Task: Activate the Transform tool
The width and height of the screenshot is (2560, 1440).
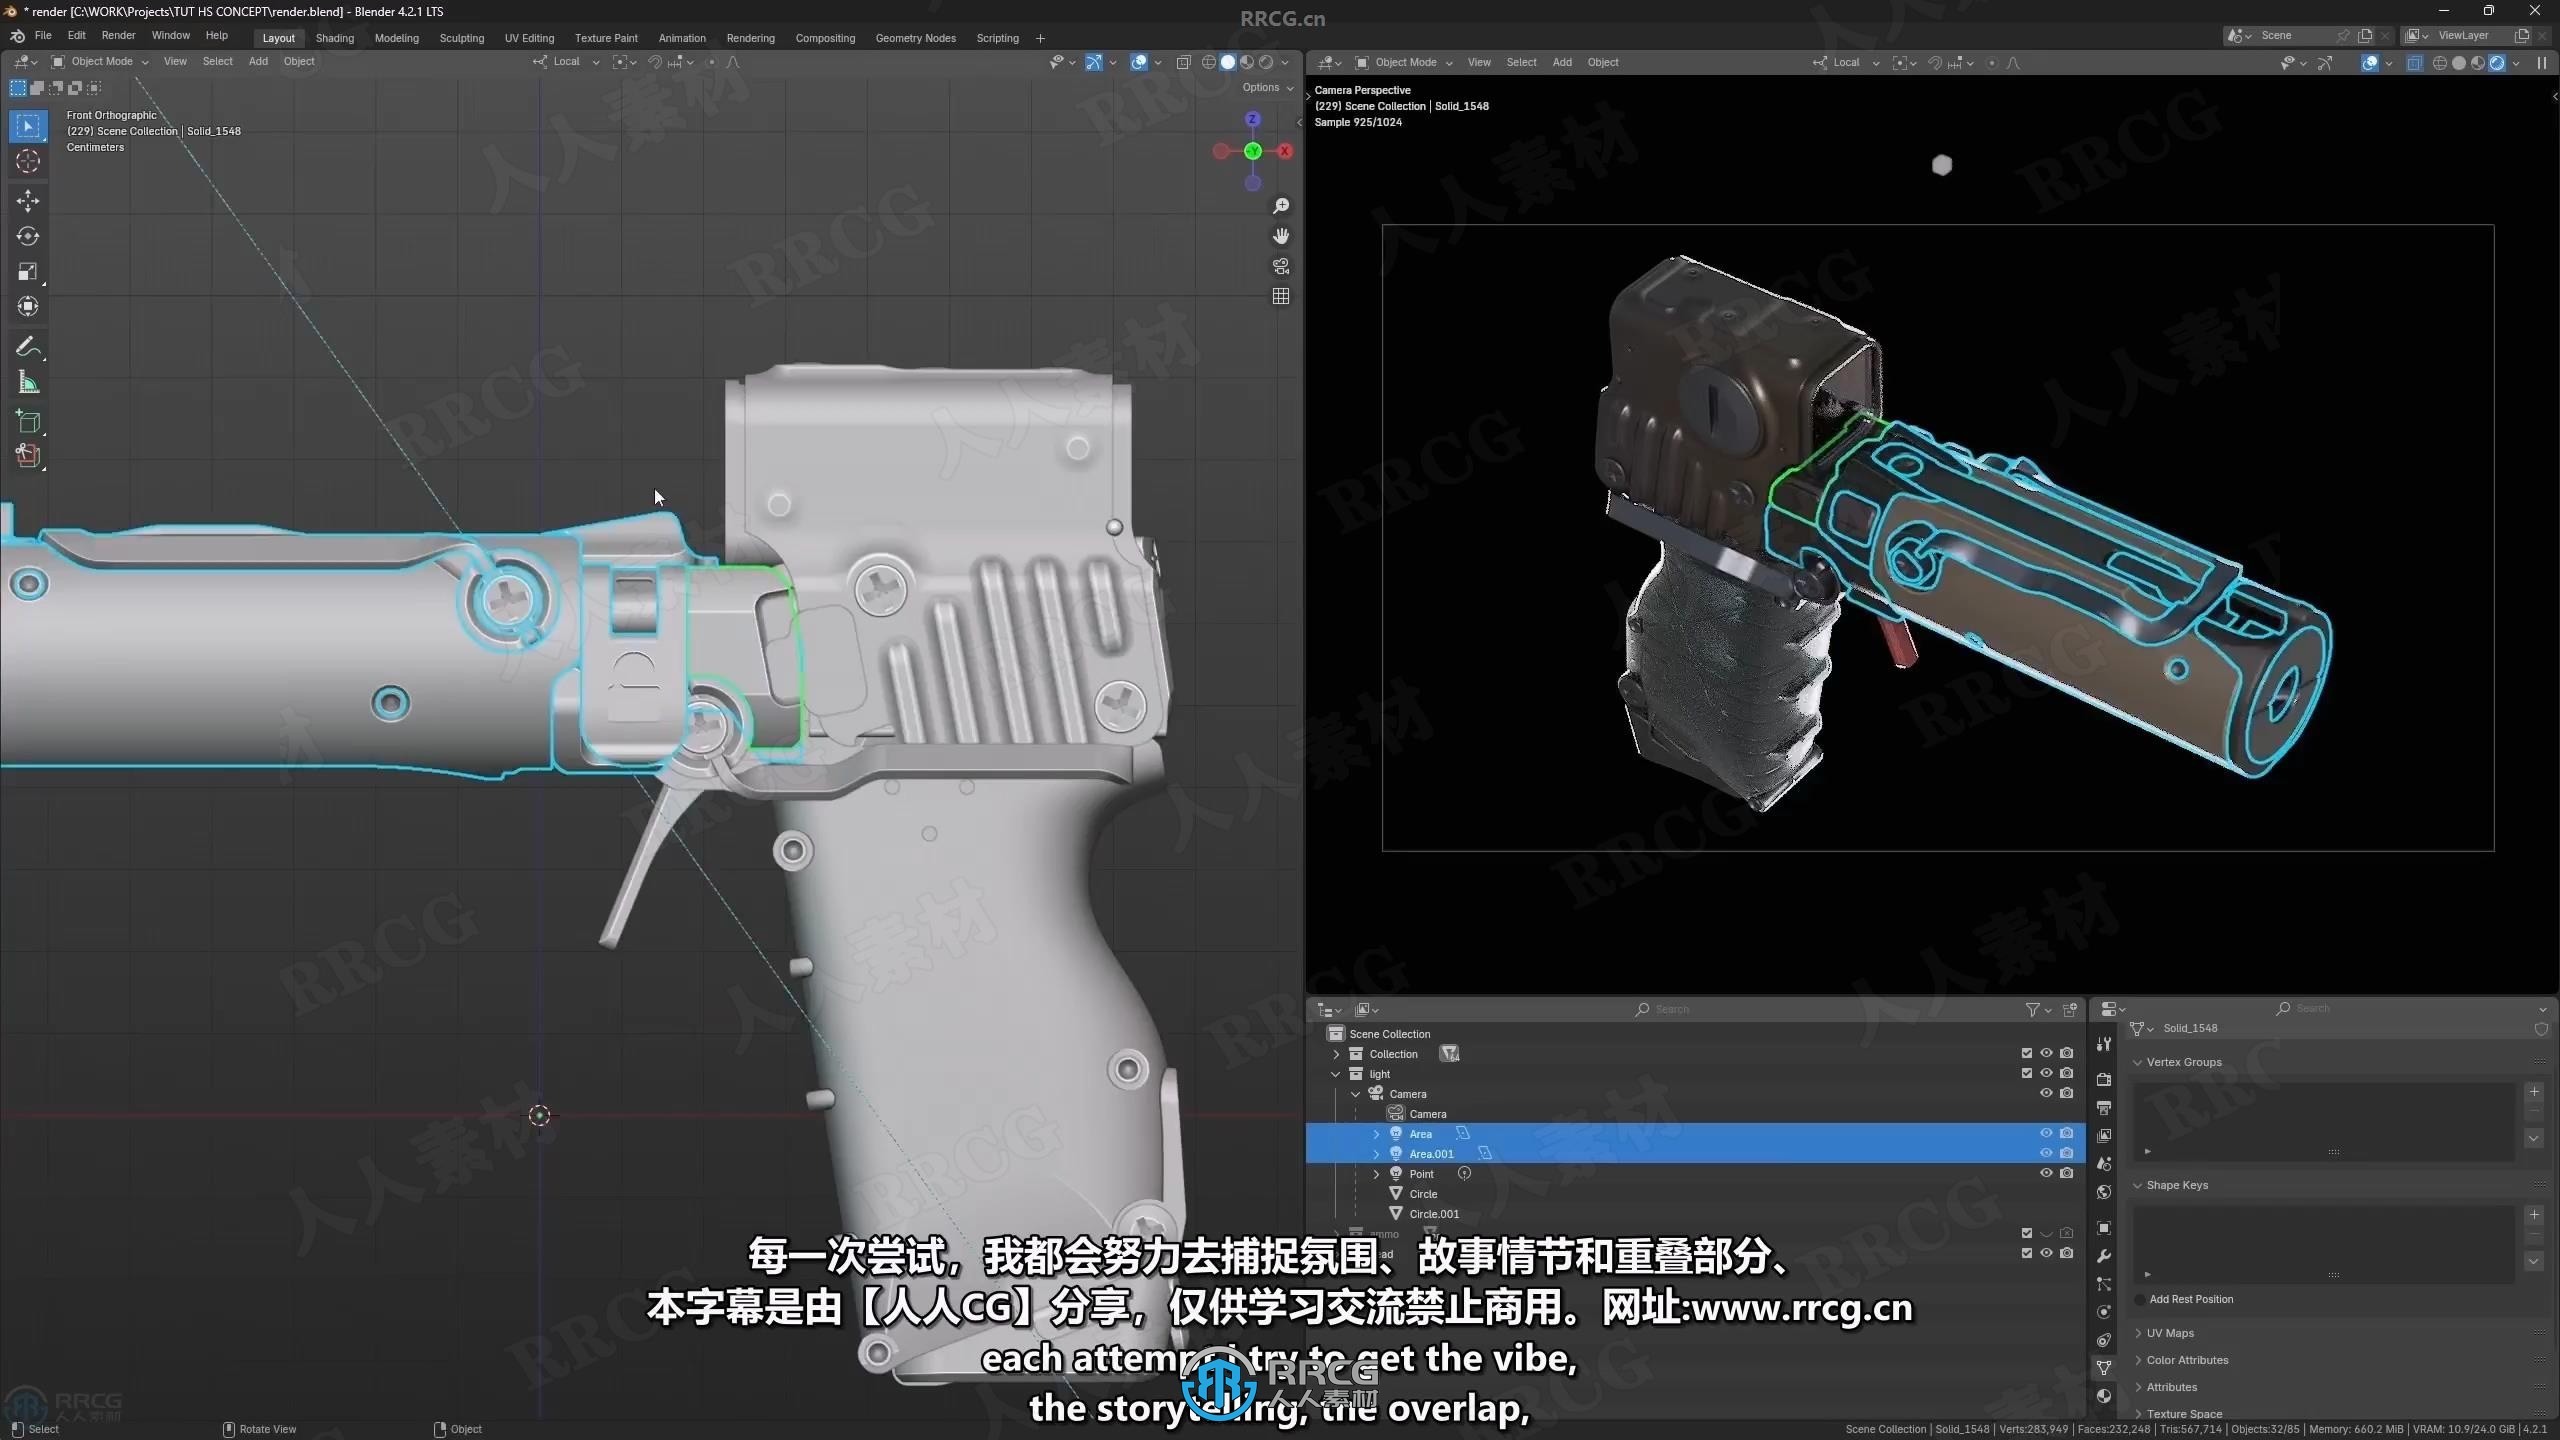Action: 28,306
